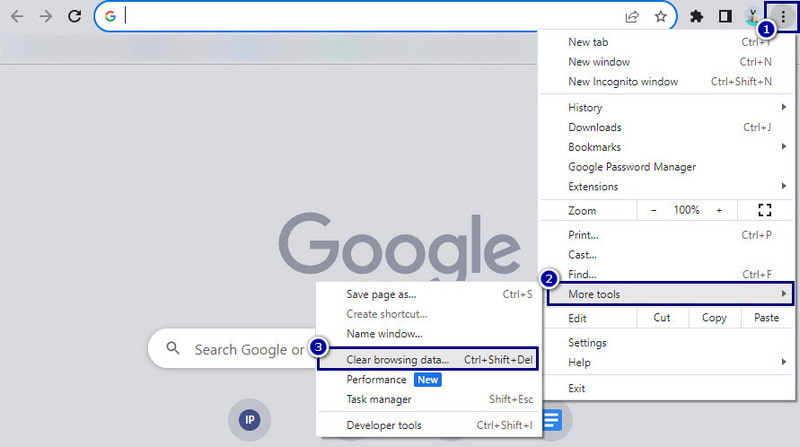Click the forward navigation arrow

pos(46,16)
